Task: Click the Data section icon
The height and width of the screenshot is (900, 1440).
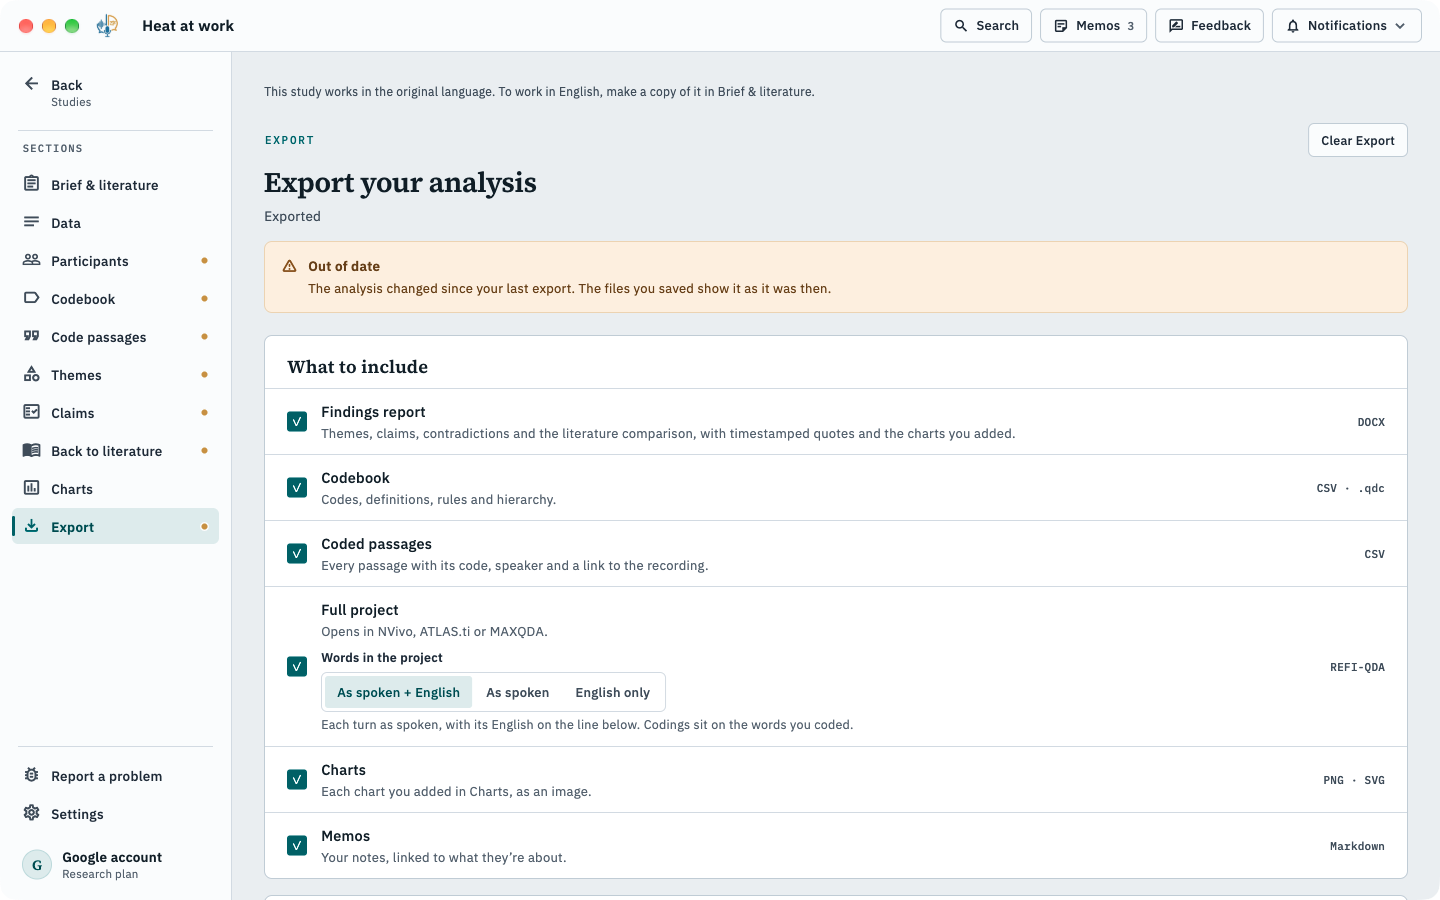Action: click(x=32, y=222)
